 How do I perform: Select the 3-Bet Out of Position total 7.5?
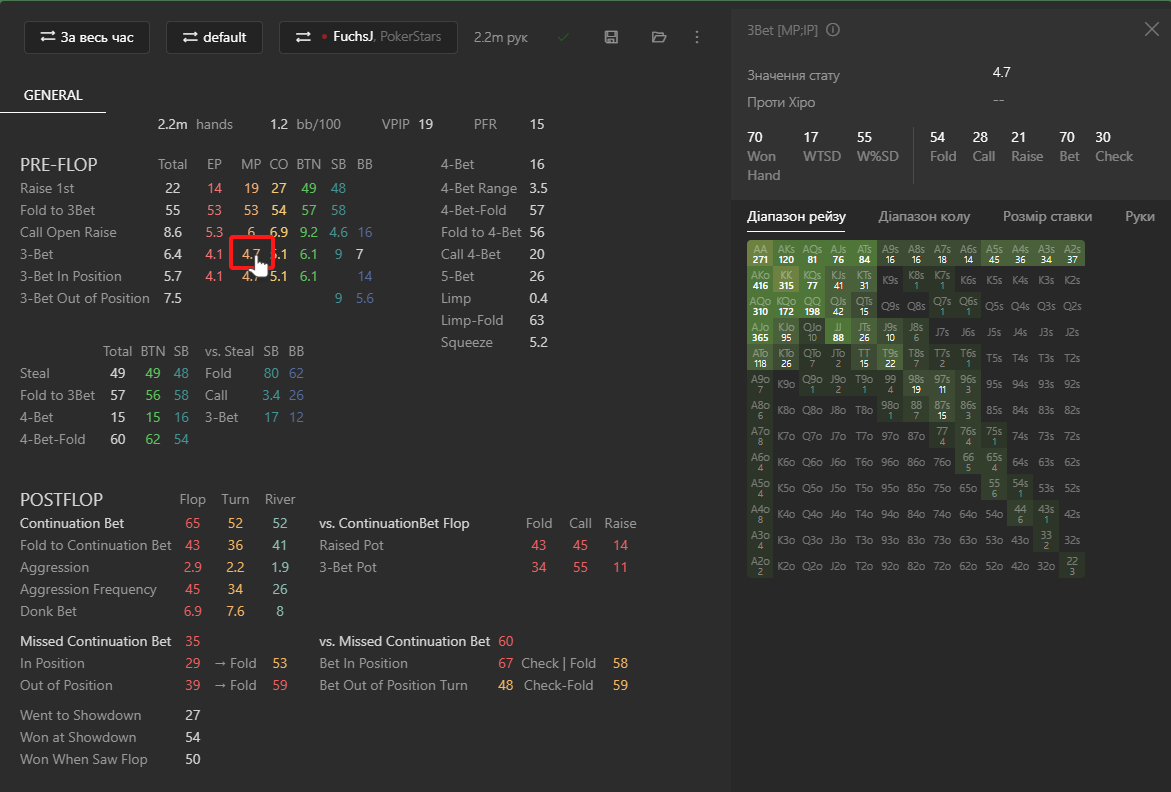pyautogui.click(x=173, y=299)
